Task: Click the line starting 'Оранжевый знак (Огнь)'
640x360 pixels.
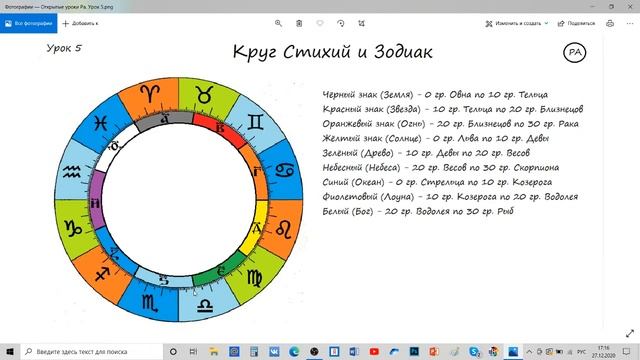Action: click(450, 124)
